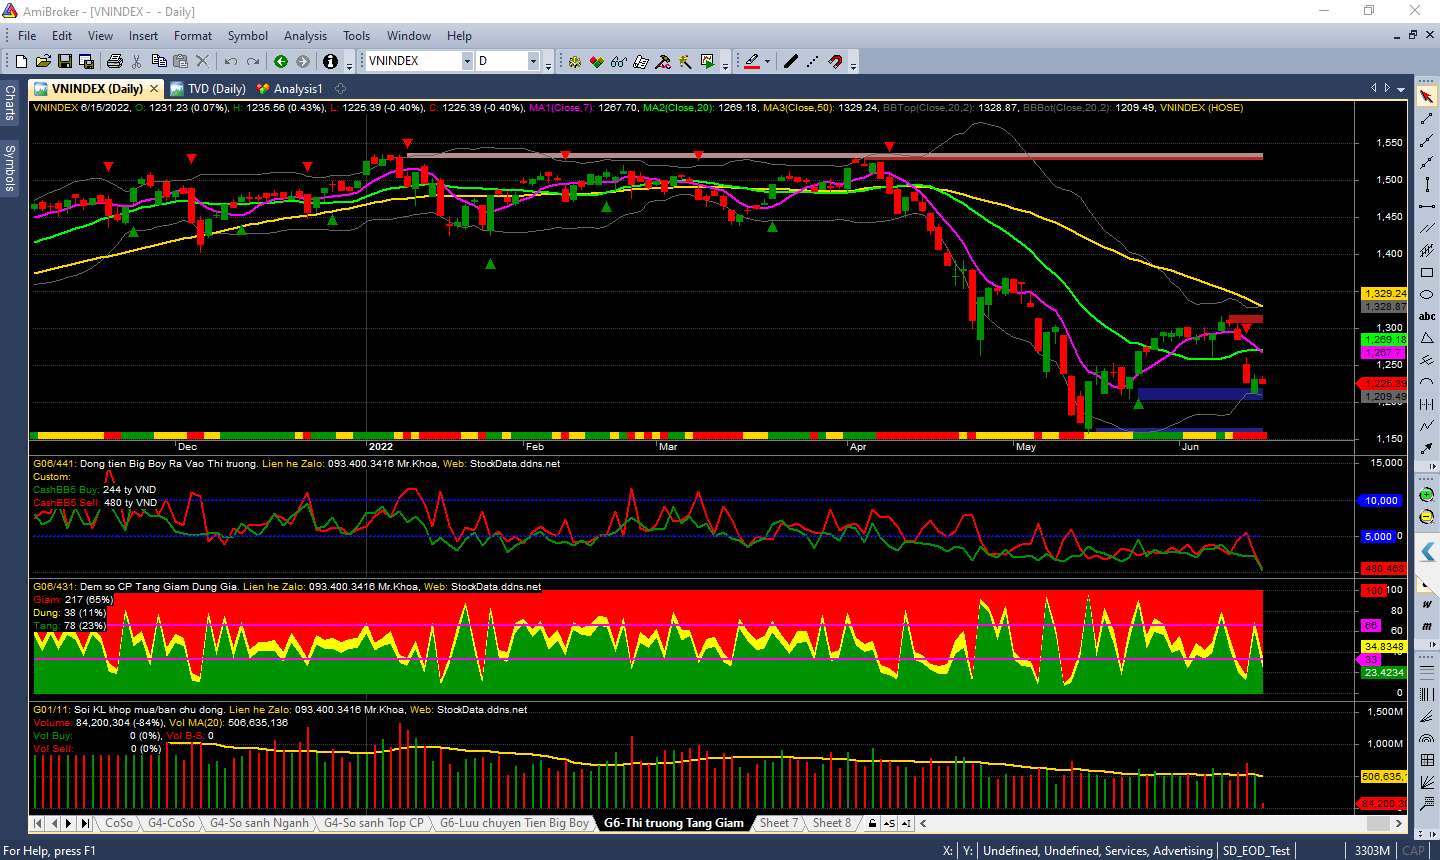Click the green zoom-in magnifier

coord(1427,495)
